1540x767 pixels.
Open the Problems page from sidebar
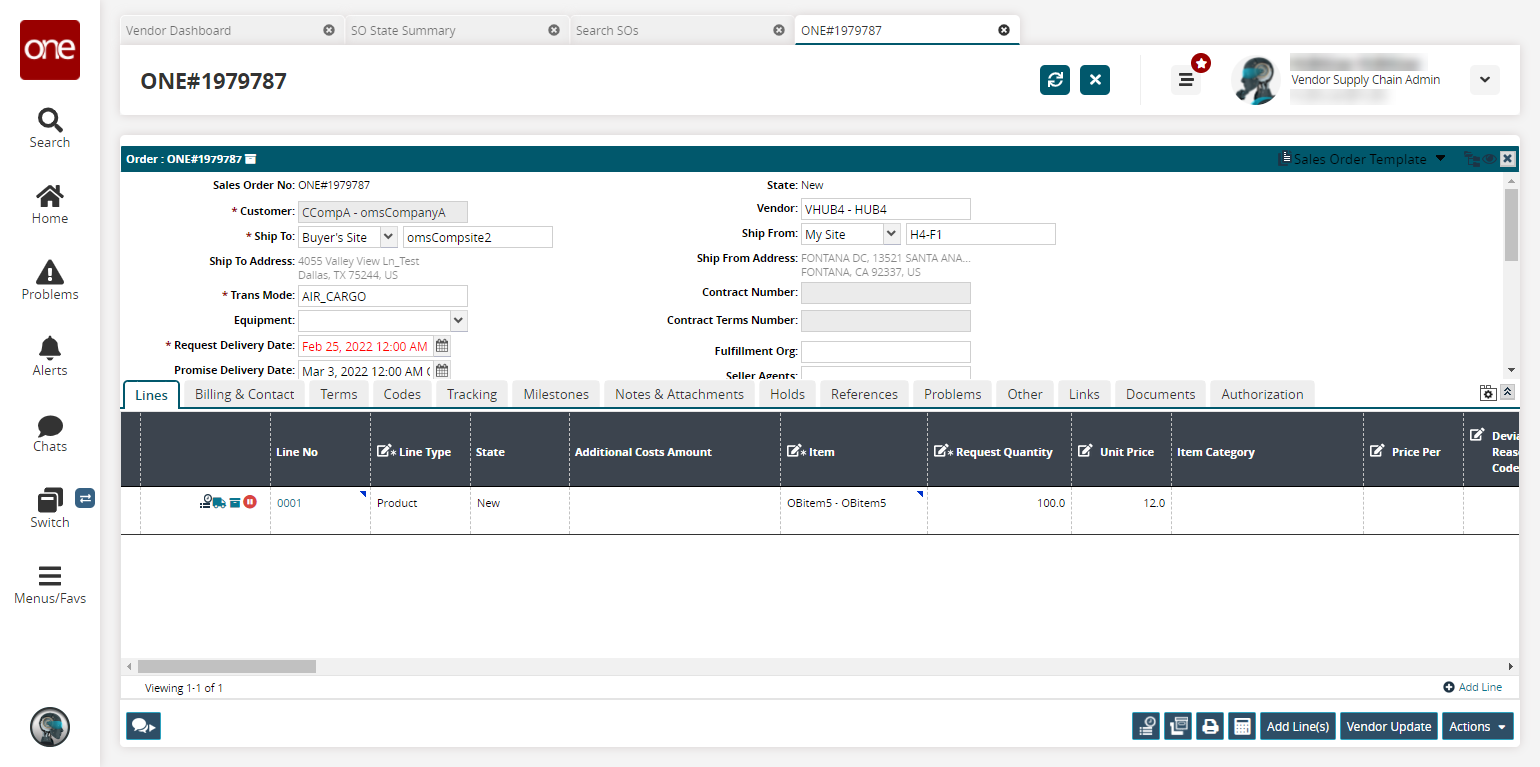[x=49, y=280]
